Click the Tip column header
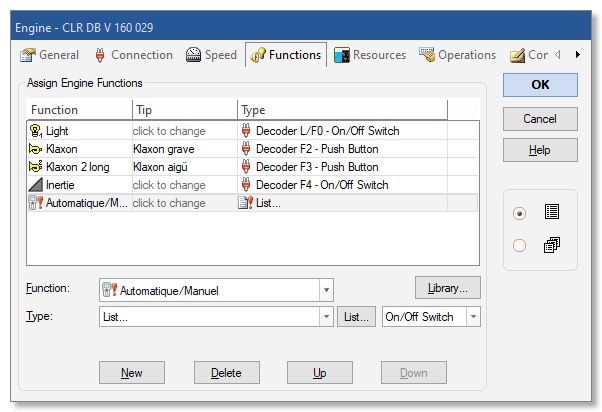This screenshot has width=602, height=412. click(184, 110)
